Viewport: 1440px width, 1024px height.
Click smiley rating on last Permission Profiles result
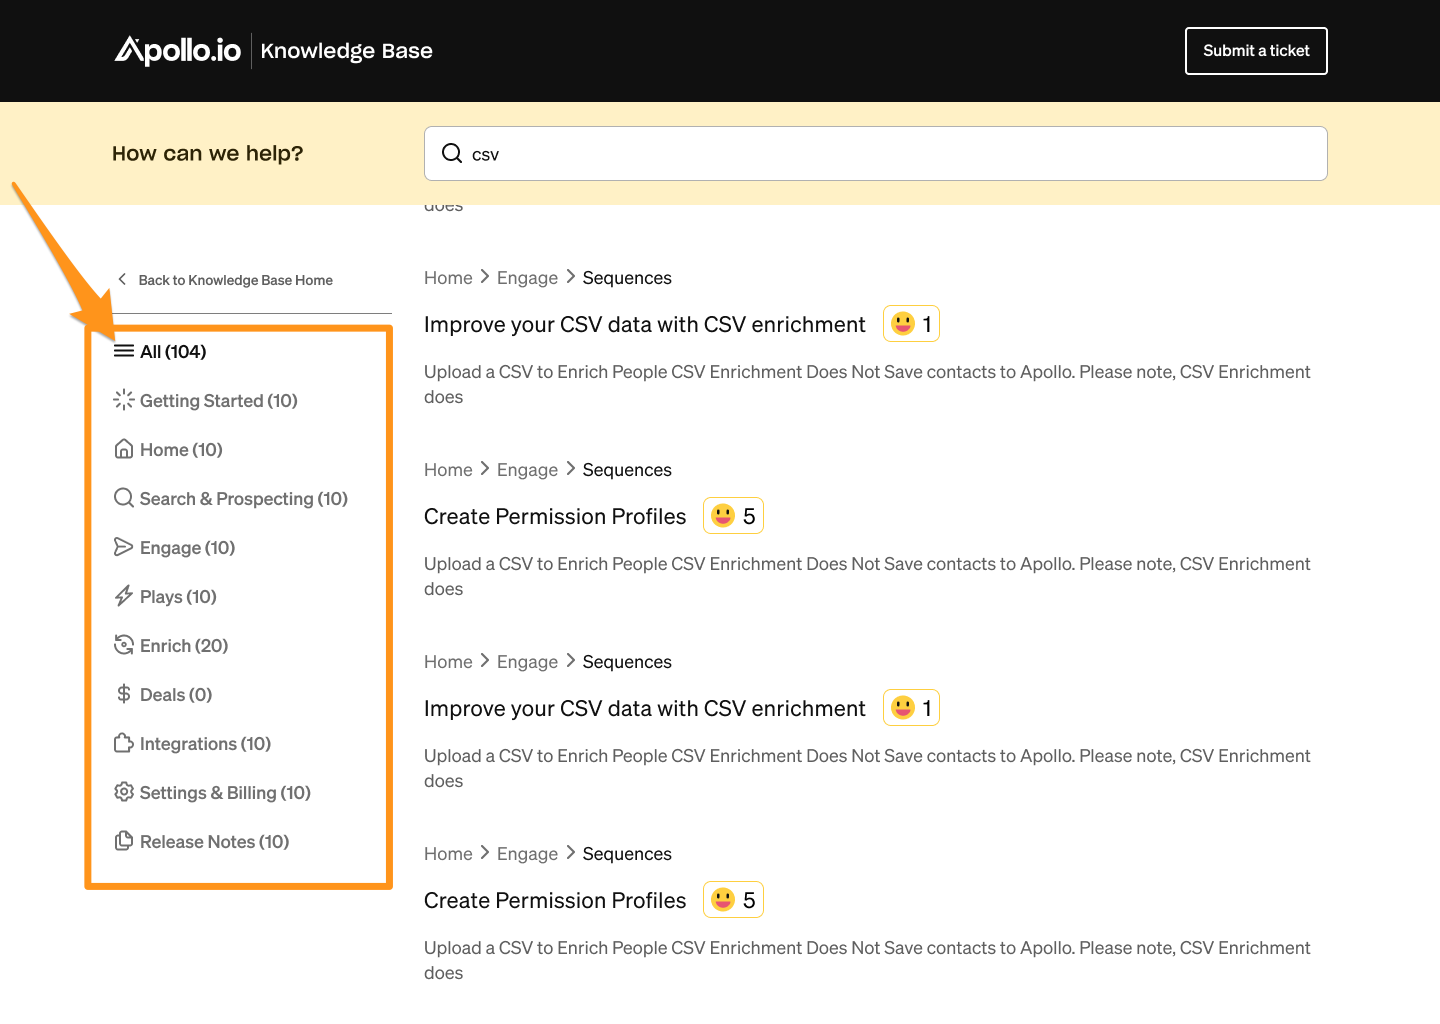coord(733,900)
